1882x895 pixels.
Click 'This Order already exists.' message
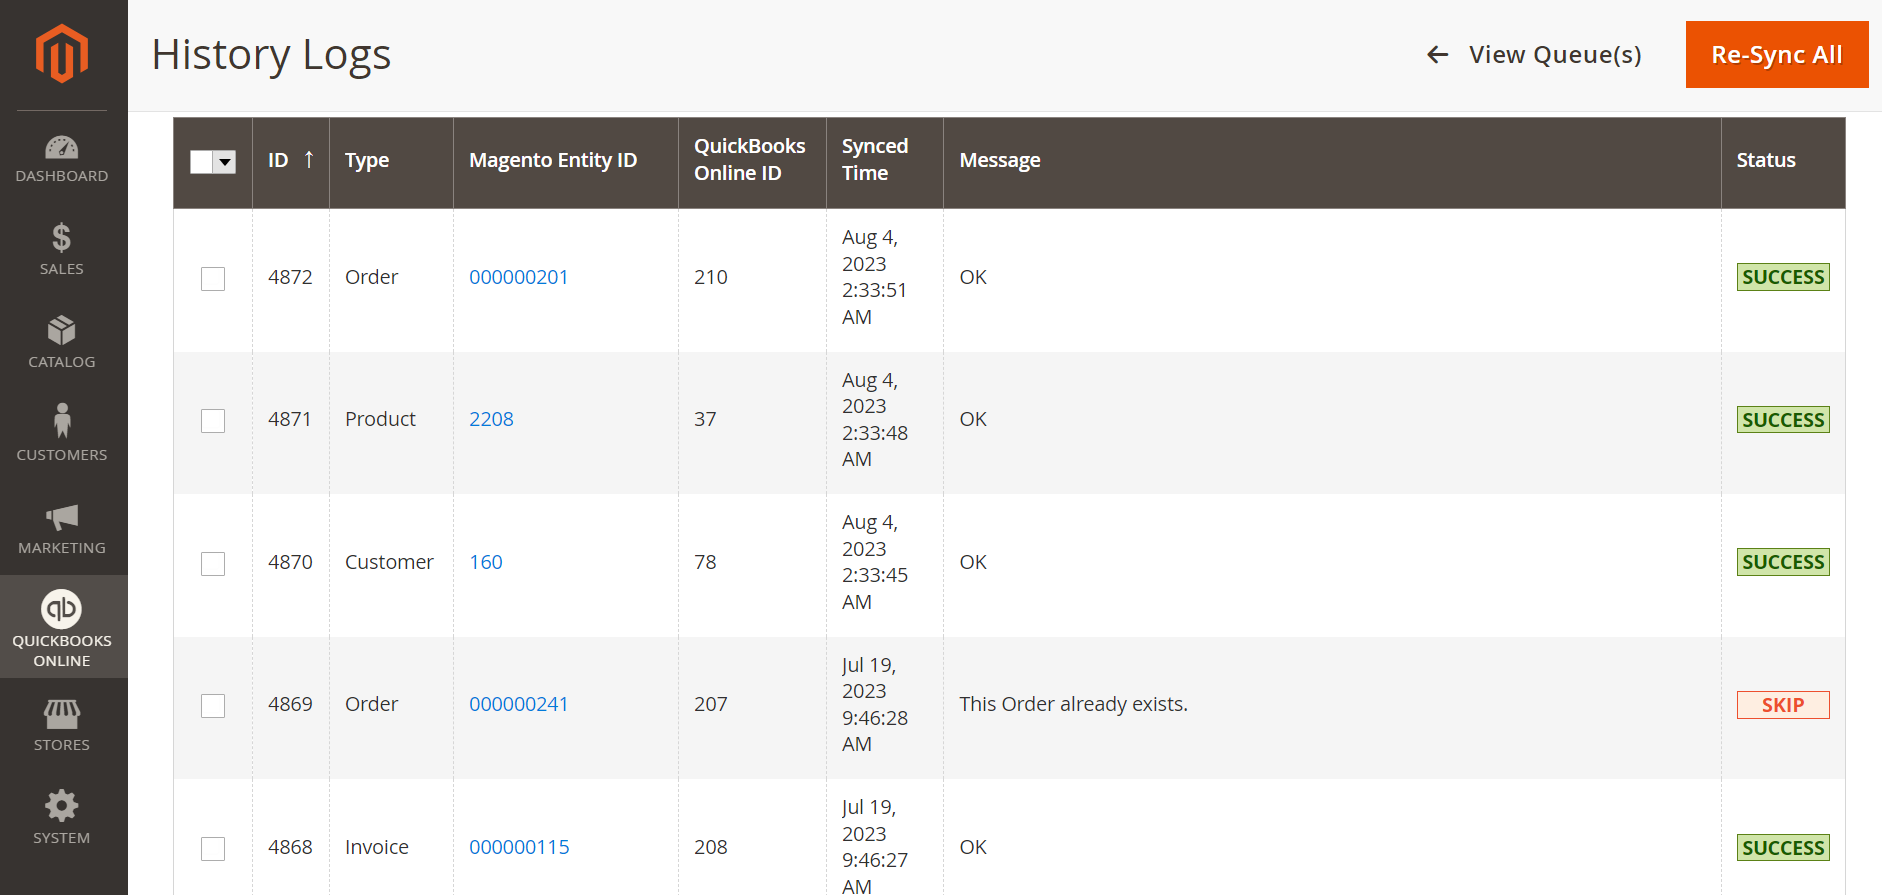(1073, 704)
